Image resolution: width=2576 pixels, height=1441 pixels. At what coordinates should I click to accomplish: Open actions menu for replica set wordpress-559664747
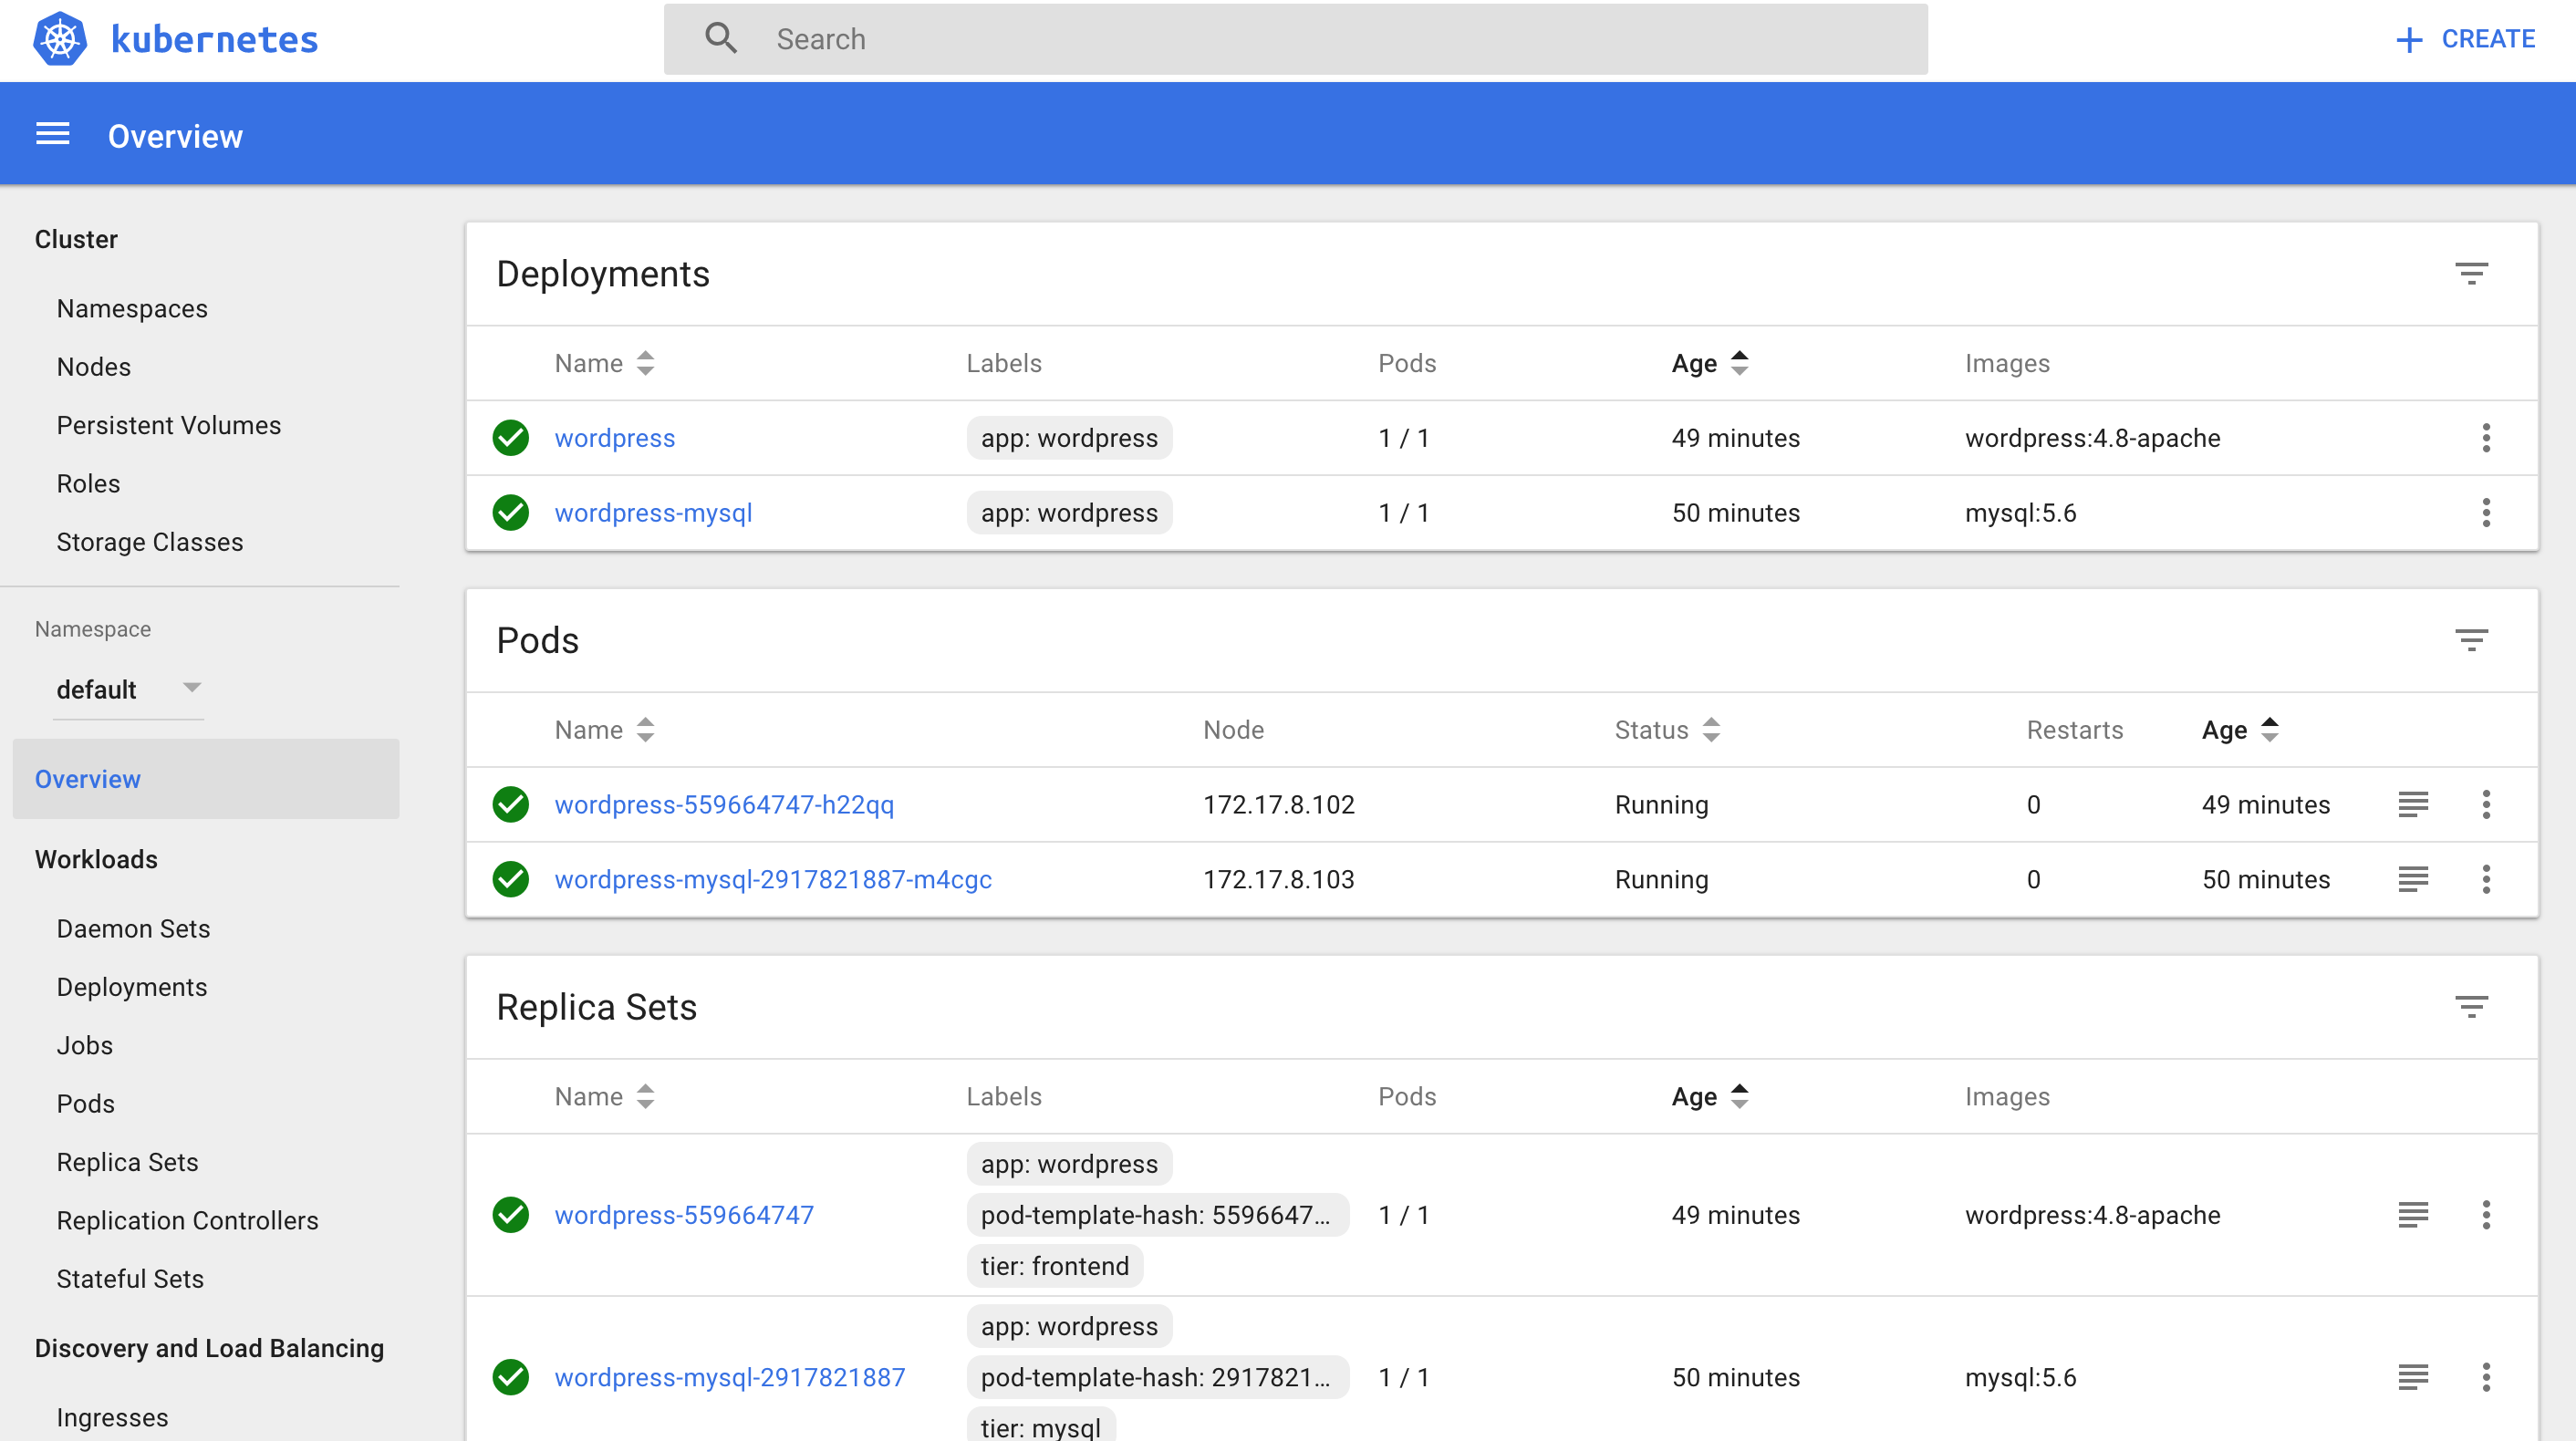[2486, 1215]
